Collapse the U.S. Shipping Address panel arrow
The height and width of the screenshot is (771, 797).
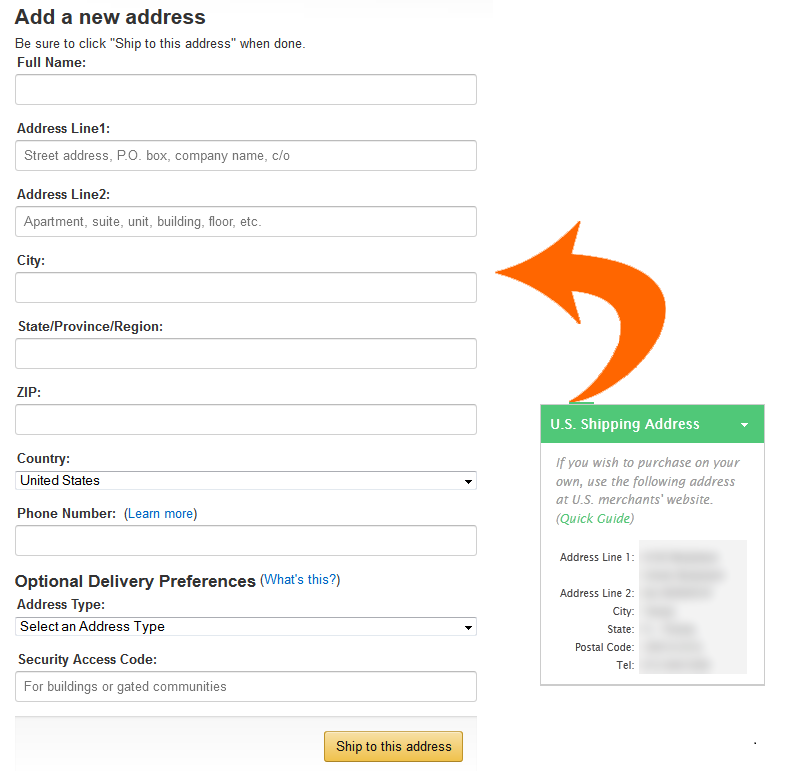tap(744, 424)
